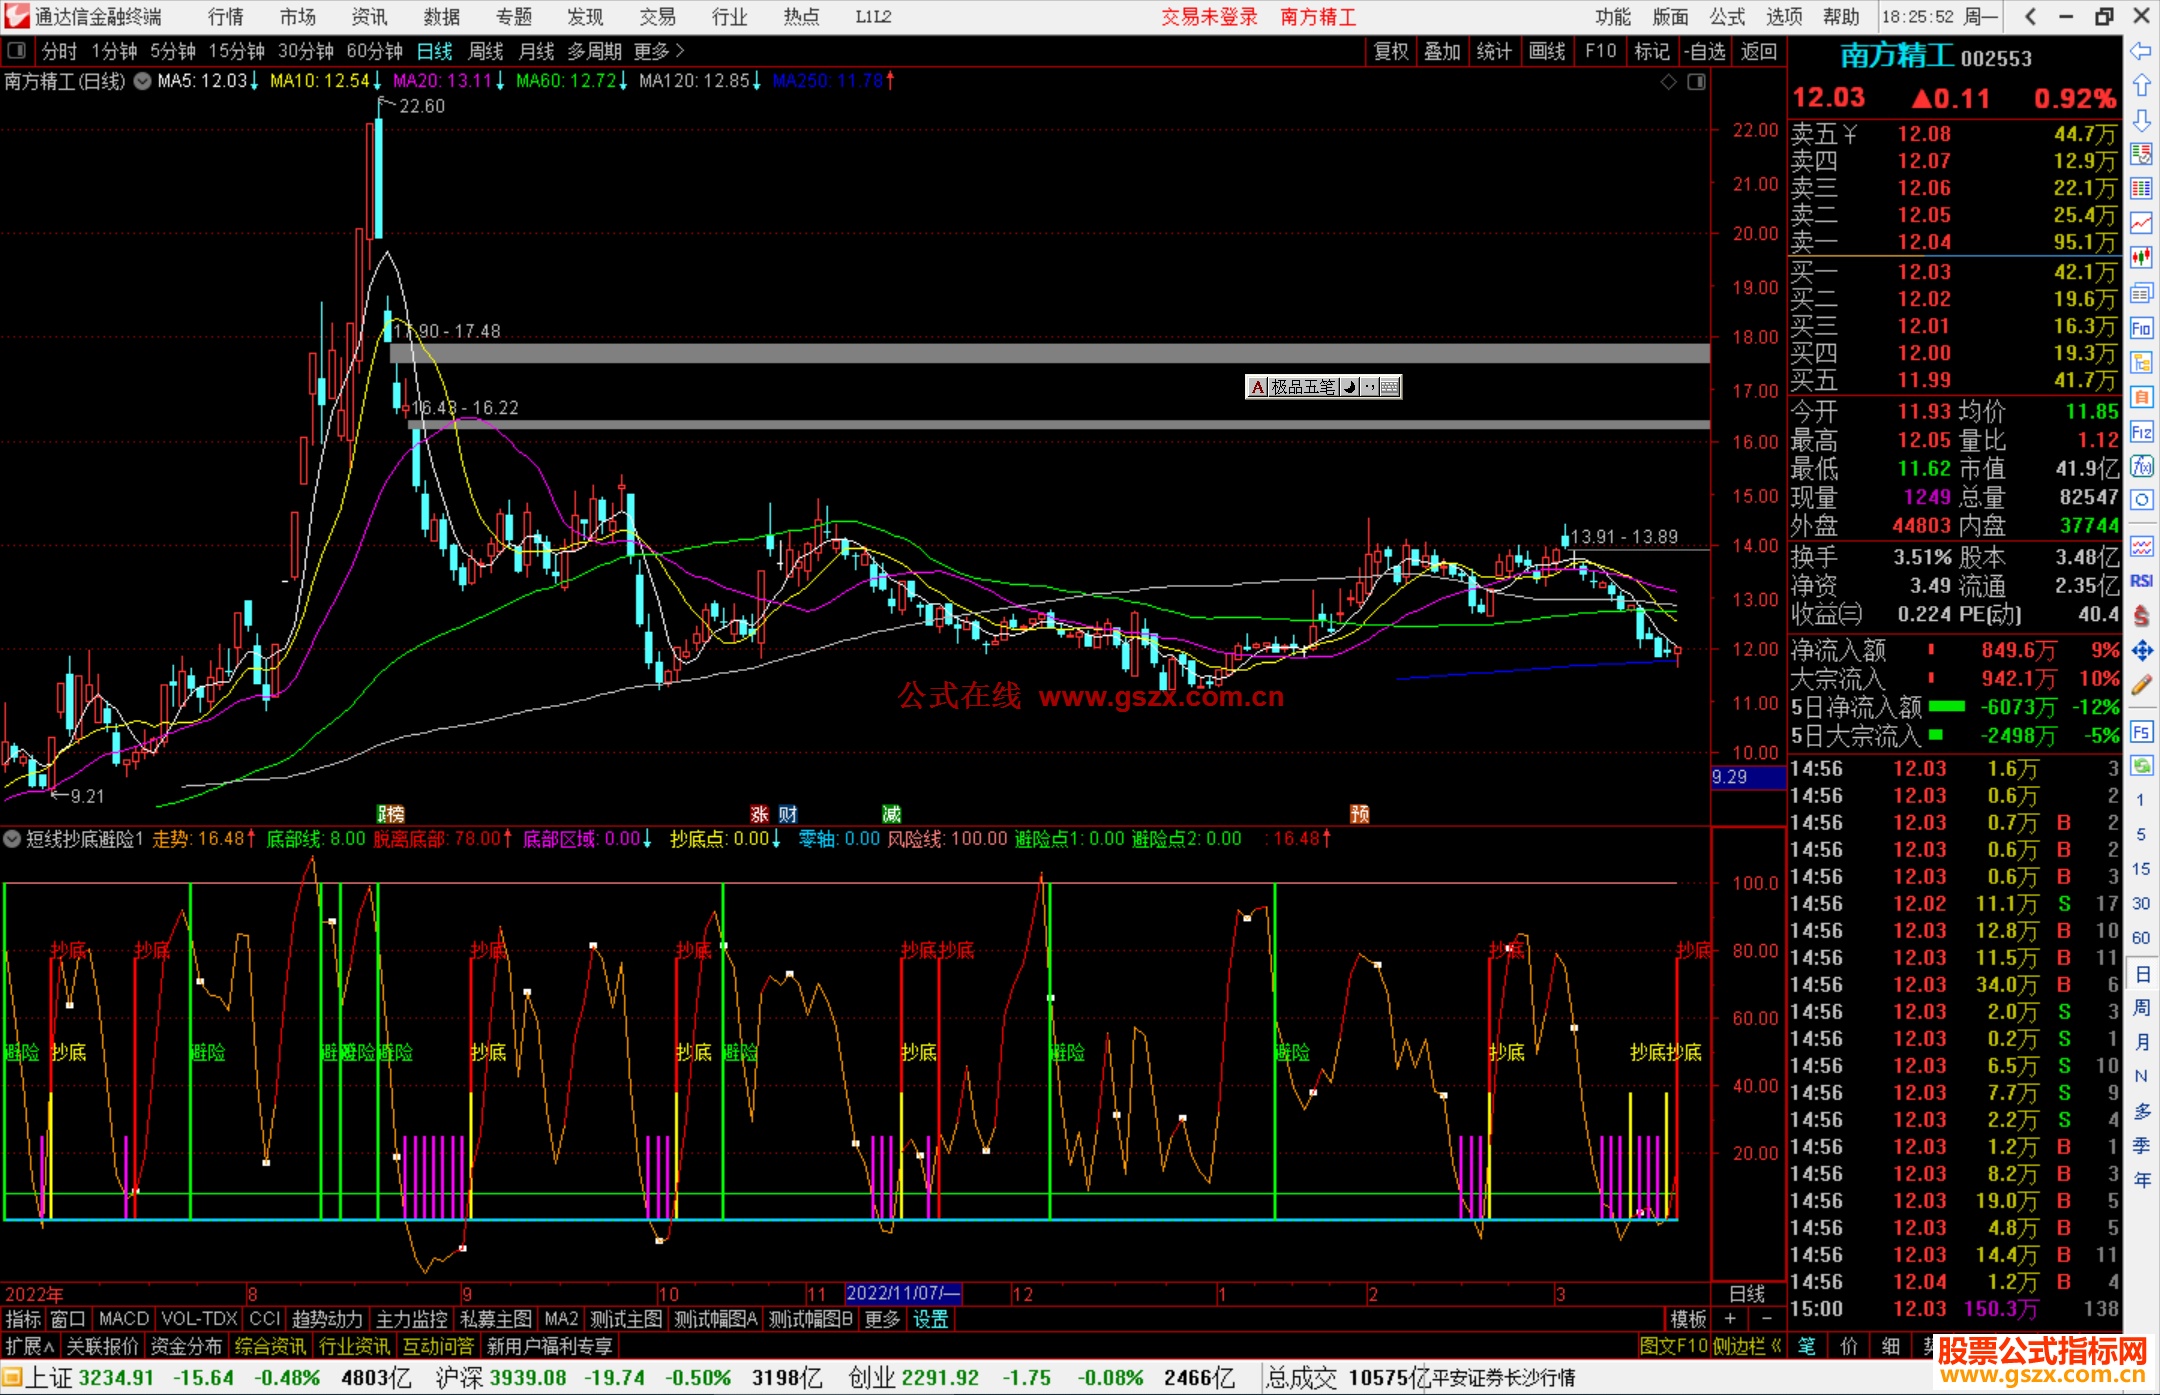Select the MACD indicator at the bottom
The width and height of the screenshot is (2160, 1395).
coord(123,1319)
